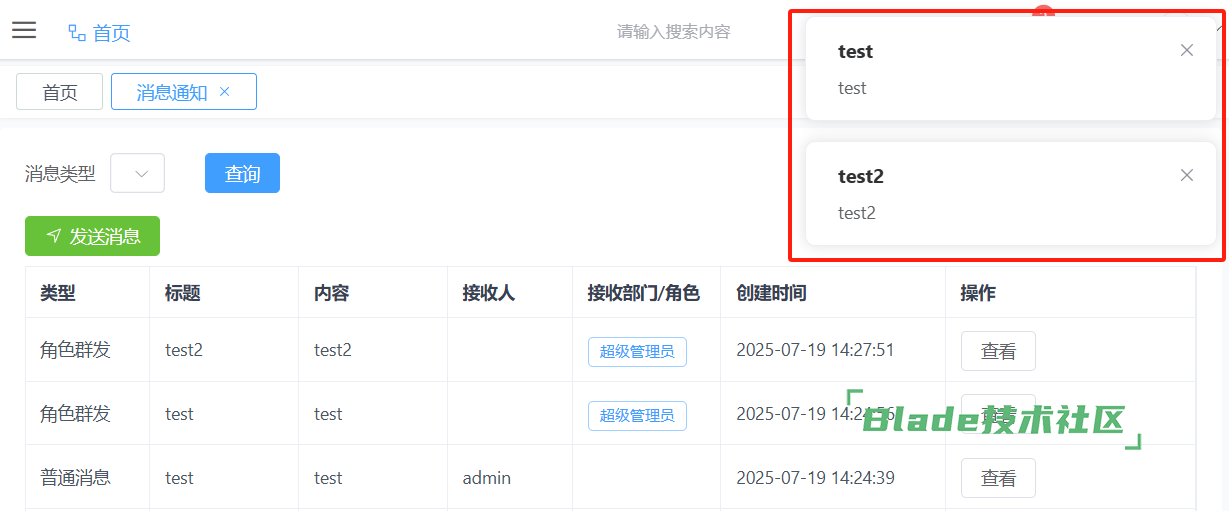Click the 创建时间 column header
The image size is (1229, 511).
(771, 293)
